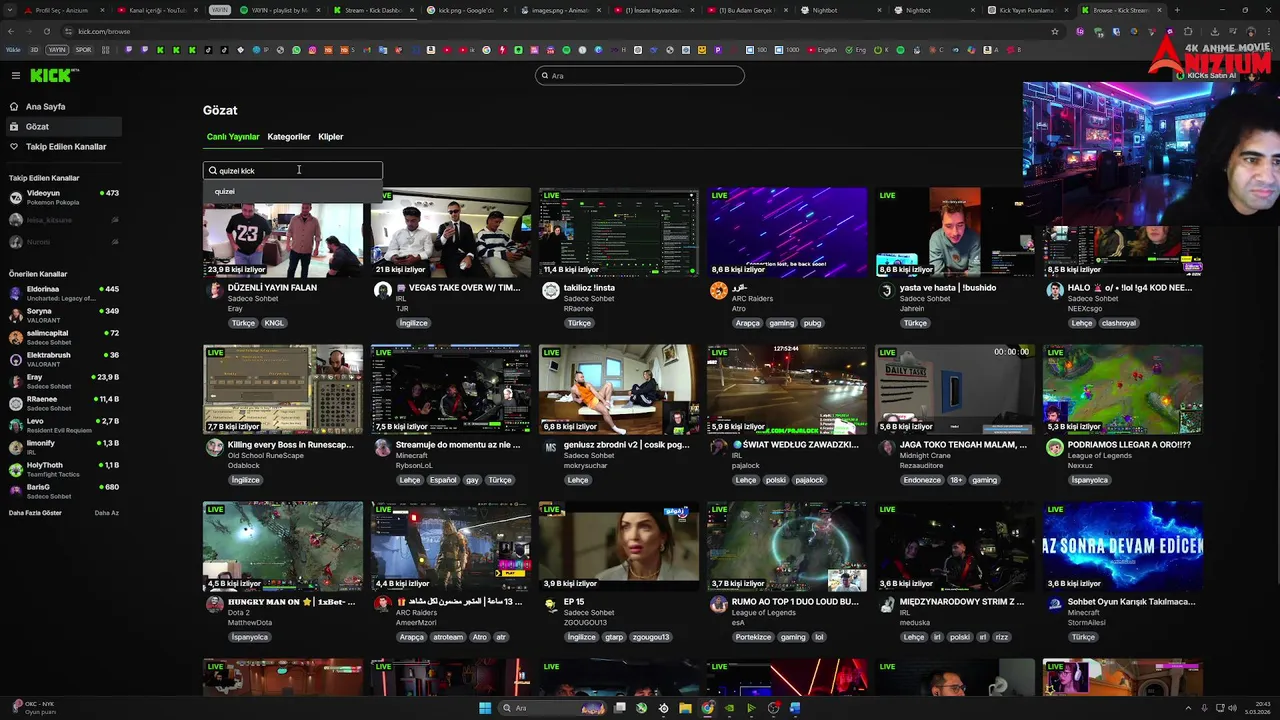1280x720 pixels.
Task: Filter by KNGL tag
Action: (274, 323)
